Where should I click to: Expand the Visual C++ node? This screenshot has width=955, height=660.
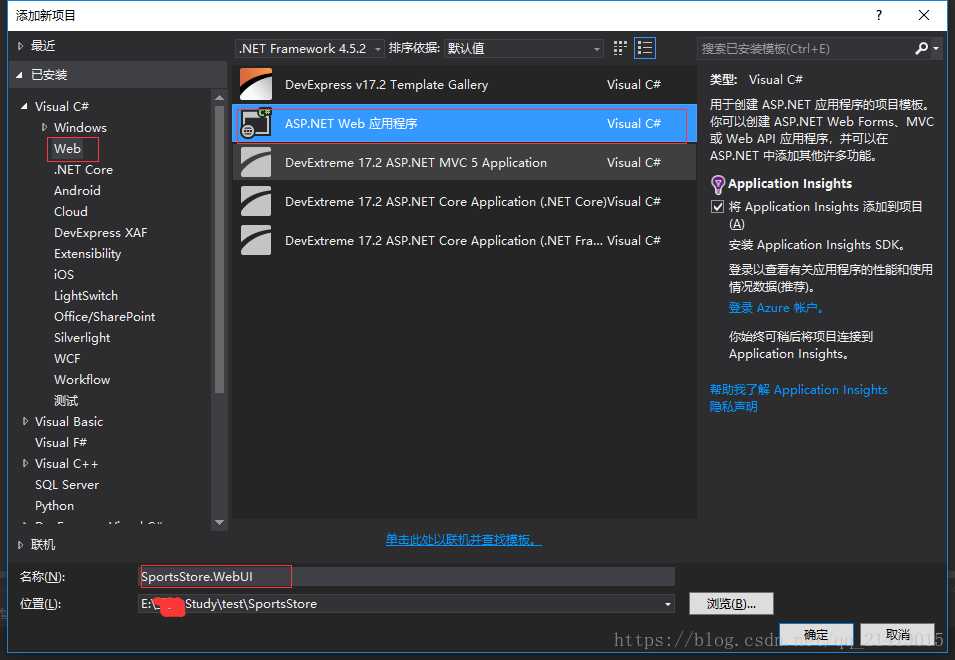point(25,463)
